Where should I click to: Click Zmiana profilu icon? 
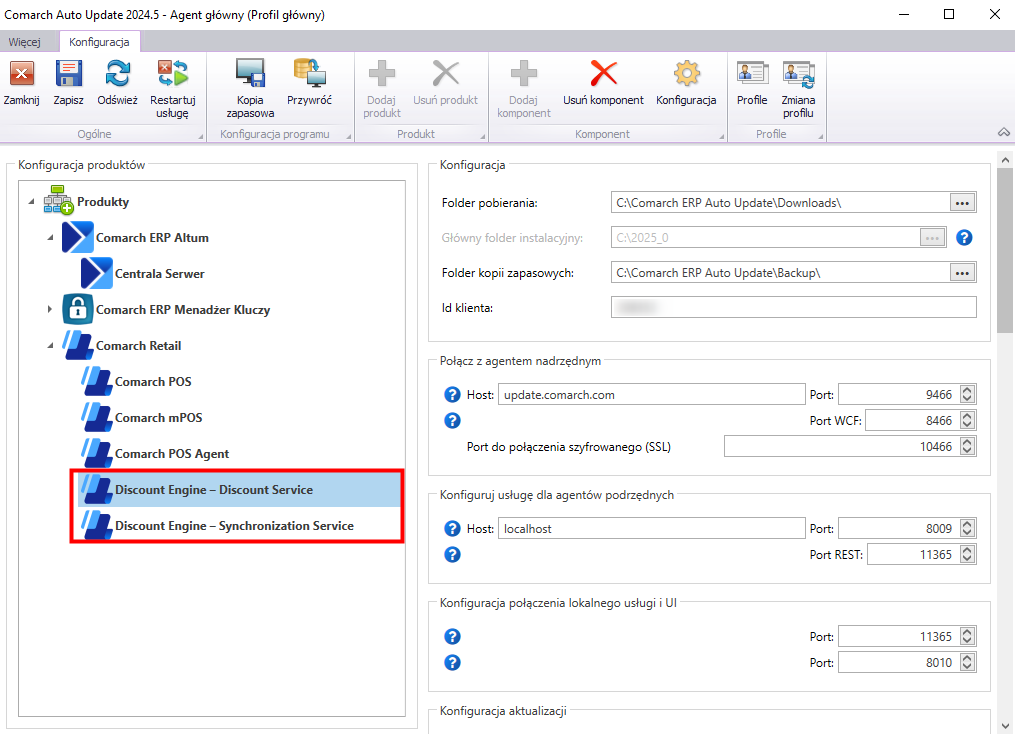point(798,74)
